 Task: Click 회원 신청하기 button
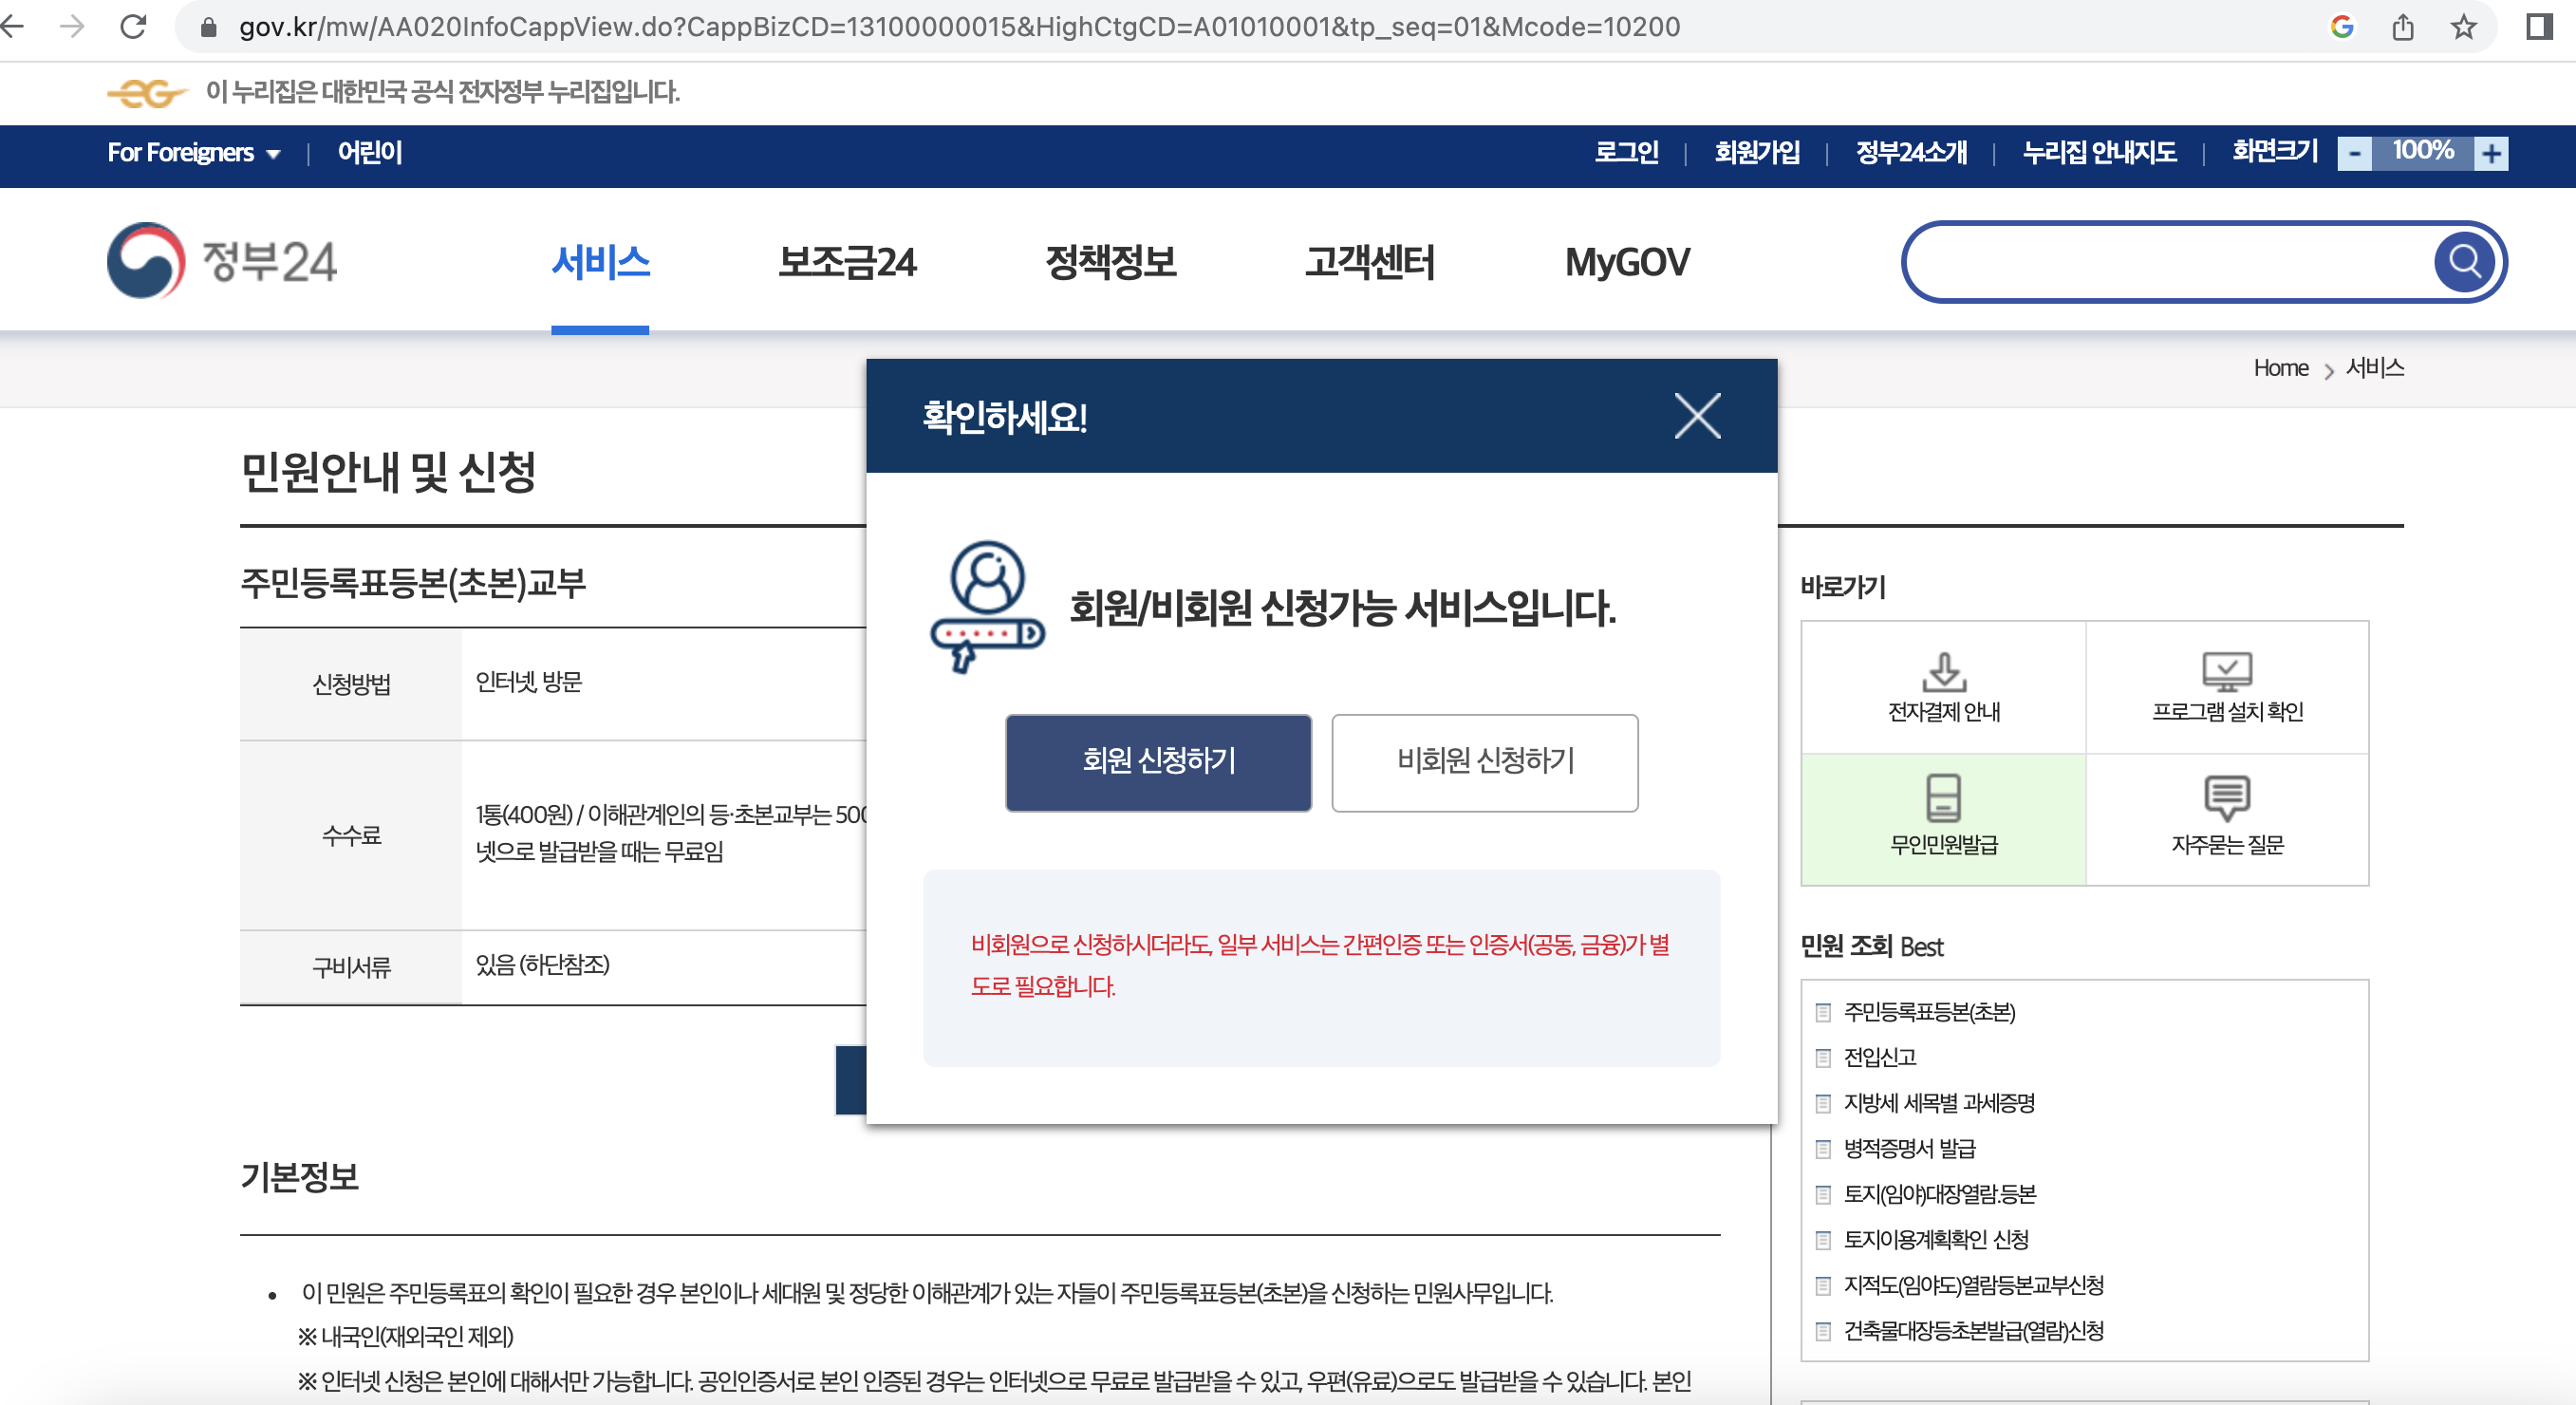[1158, 762]
